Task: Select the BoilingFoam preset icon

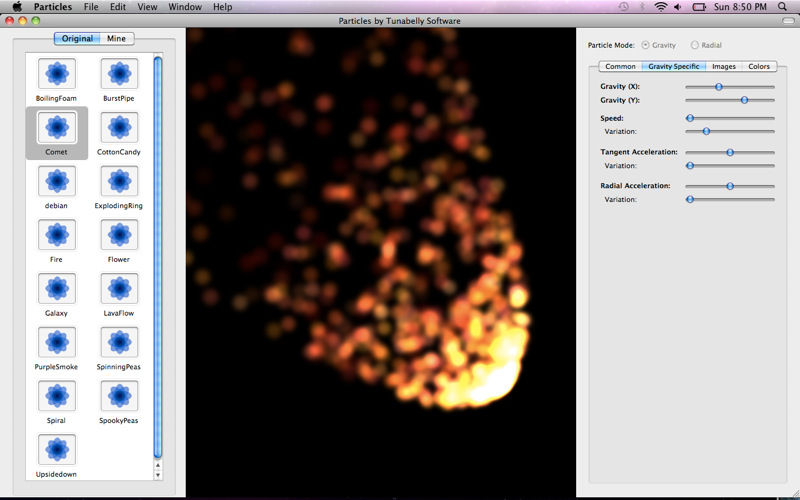Action: click(x=57, y=74)
